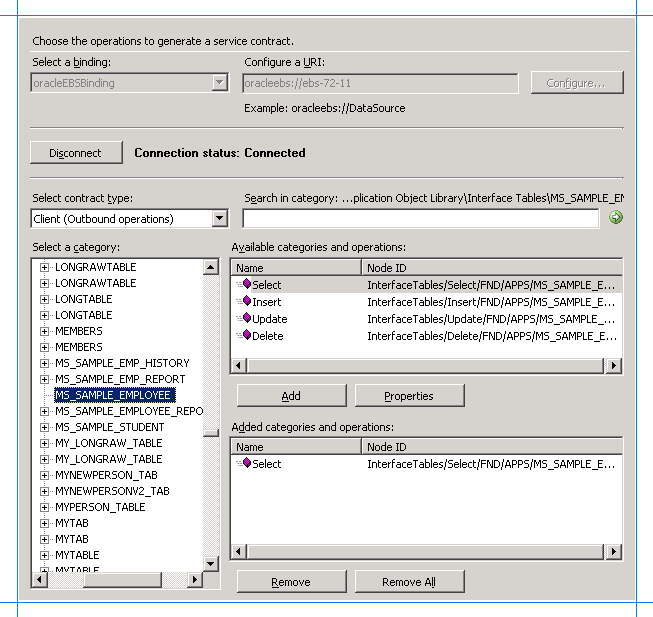Select the Delete operation row
This screenshot has height=617, width=653.
click(426, 336)
